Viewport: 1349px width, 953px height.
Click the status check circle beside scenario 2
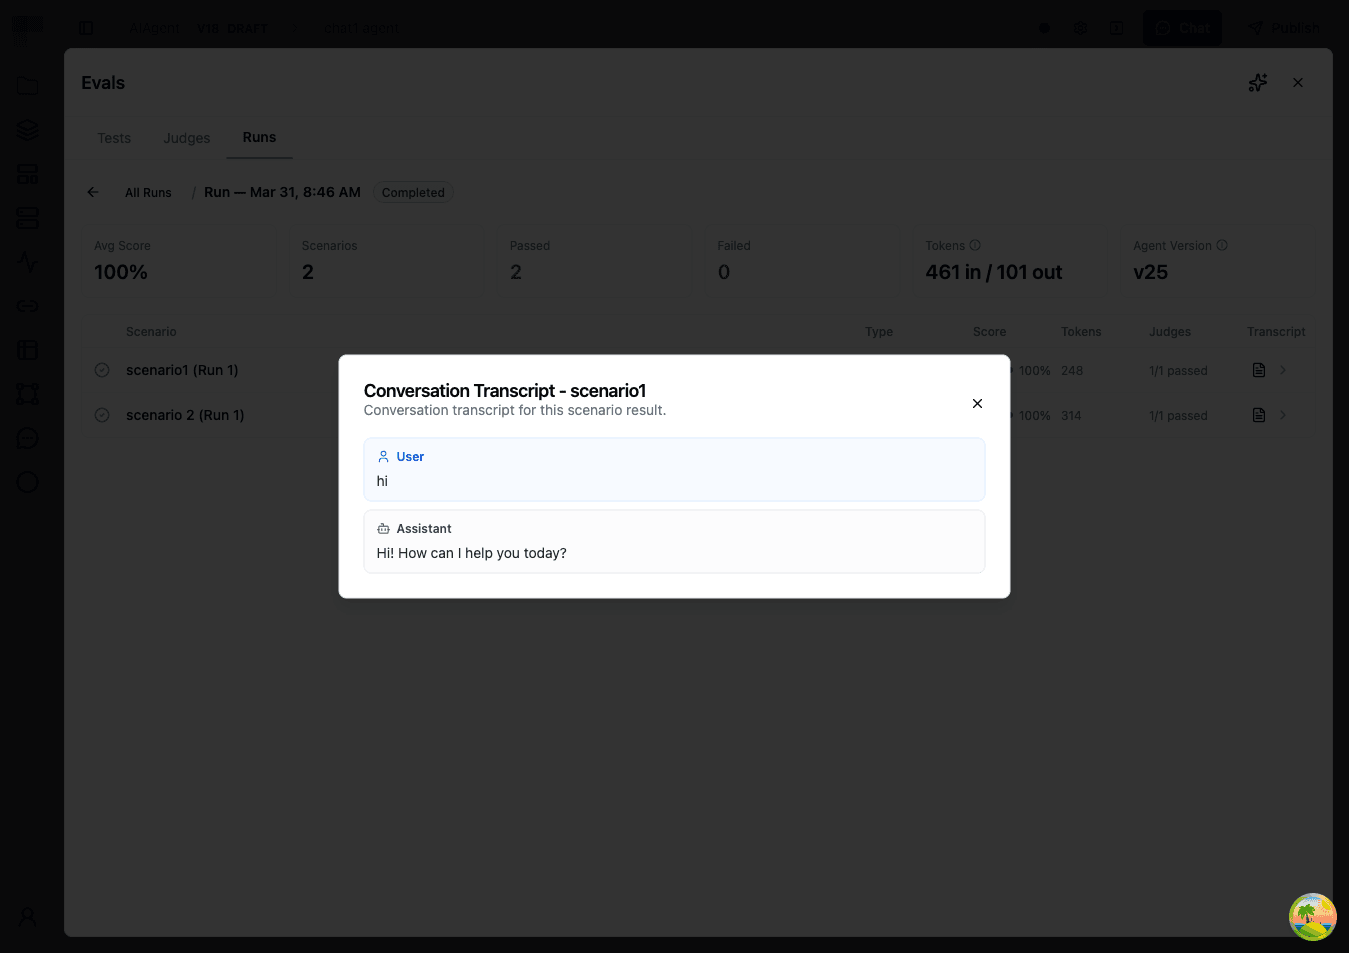coord(101,414)
